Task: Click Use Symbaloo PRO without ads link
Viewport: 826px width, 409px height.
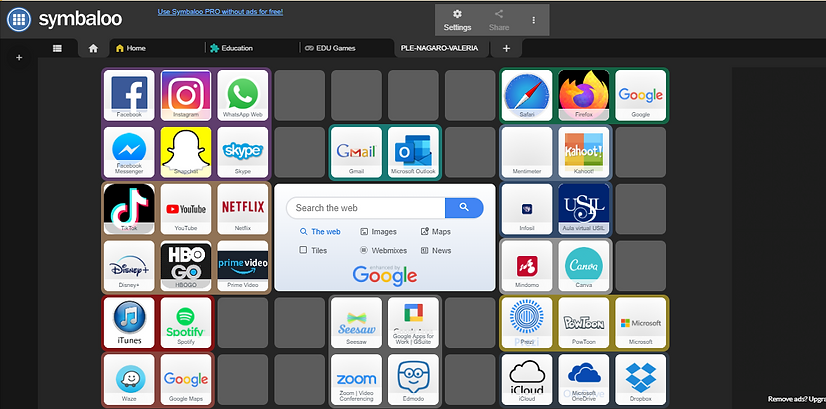Action: 220,12
